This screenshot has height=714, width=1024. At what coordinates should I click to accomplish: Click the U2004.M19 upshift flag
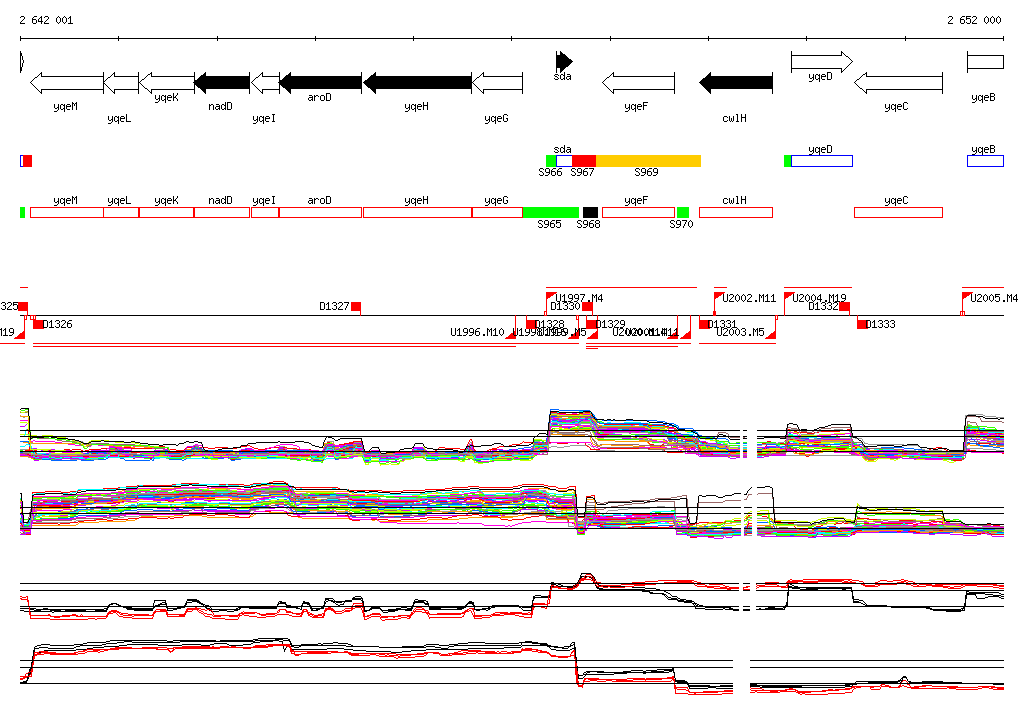pos(788,296)
